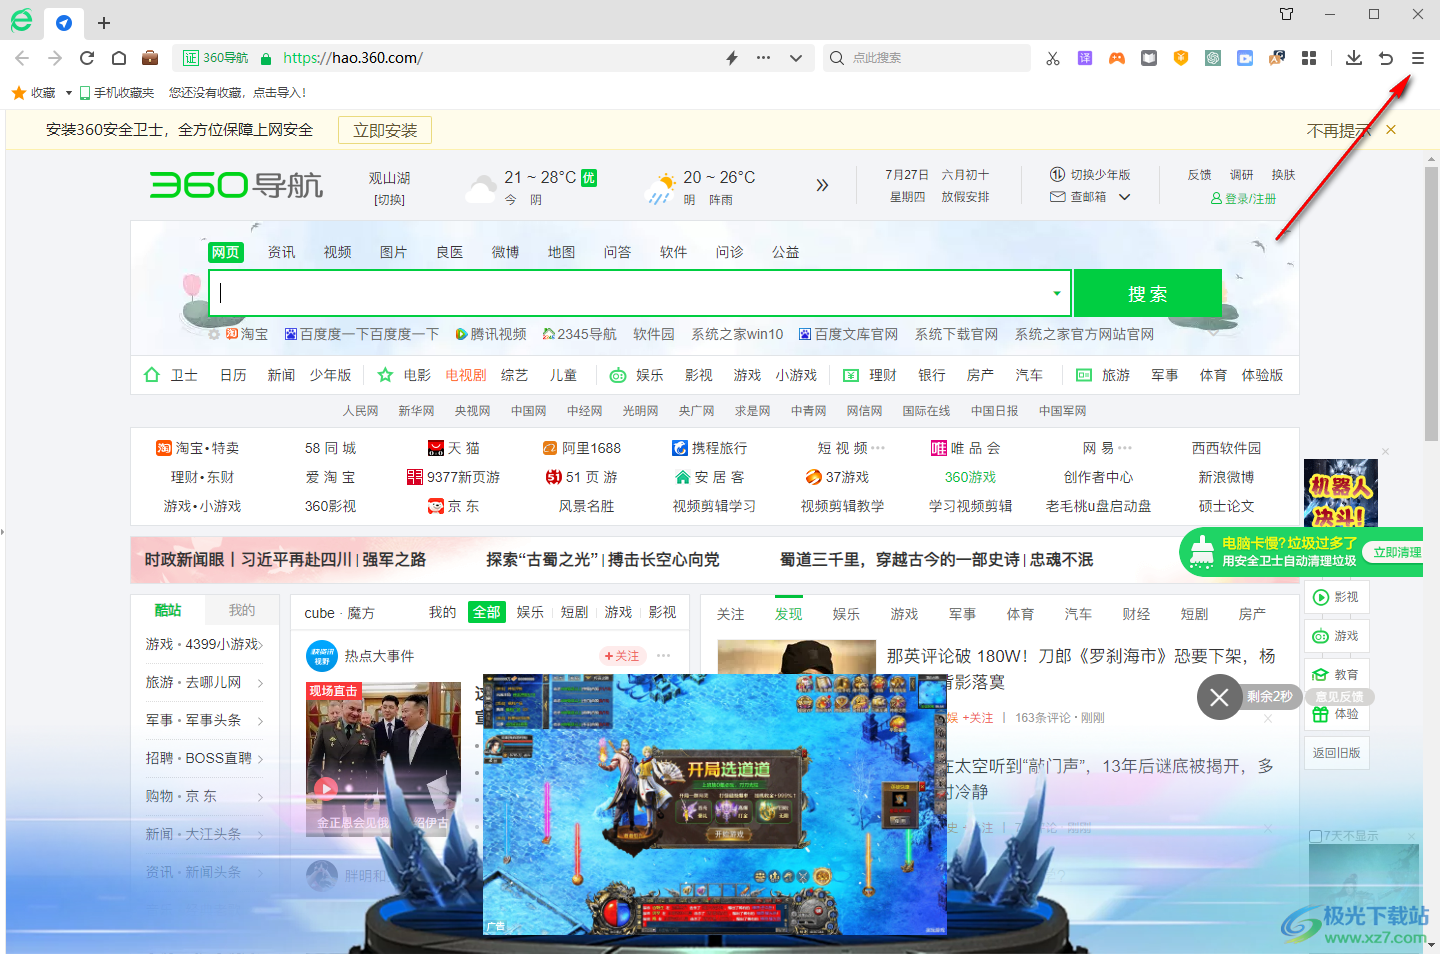The width and height of the screenshot is (1440, 954).
Task: Switch to the 发现 news tab
Action: click(x=788, y=614)
